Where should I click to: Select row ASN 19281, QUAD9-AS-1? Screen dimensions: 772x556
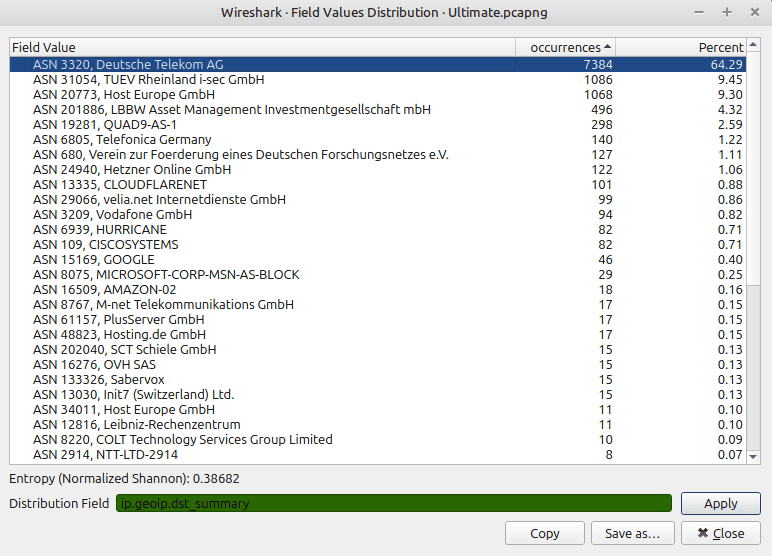(x=378, y=125)
